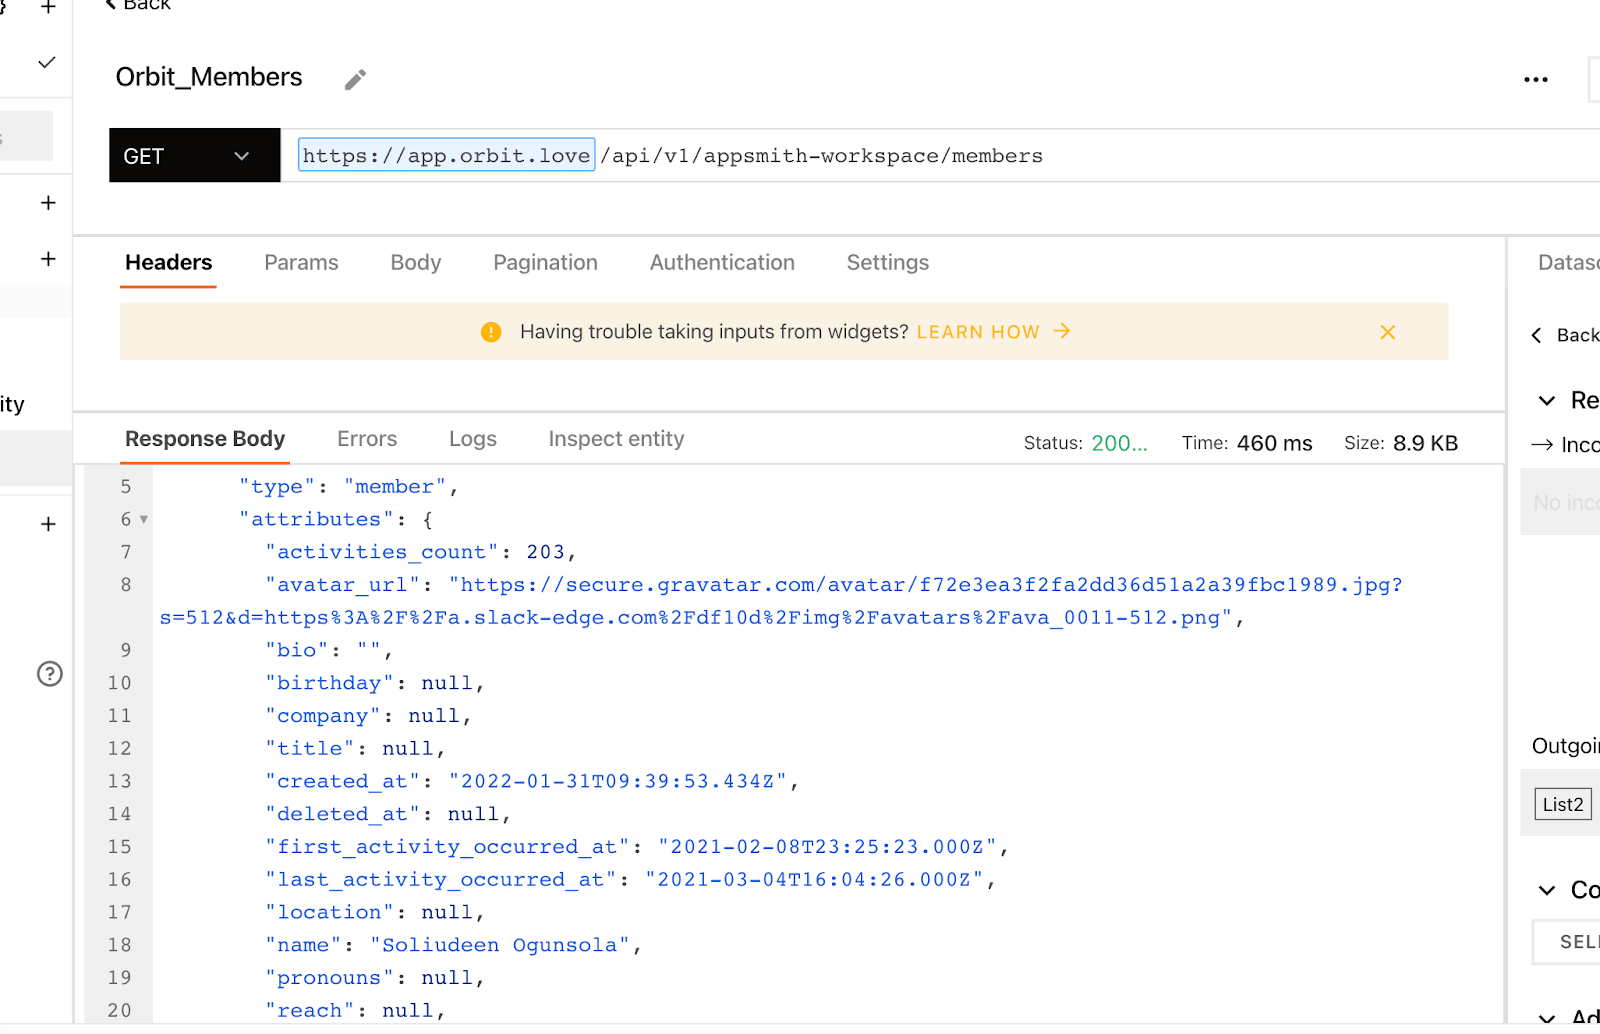
Task: Dismiss the widget inputs help banner
Action: pyautogui.click(x=1387, y=332)
